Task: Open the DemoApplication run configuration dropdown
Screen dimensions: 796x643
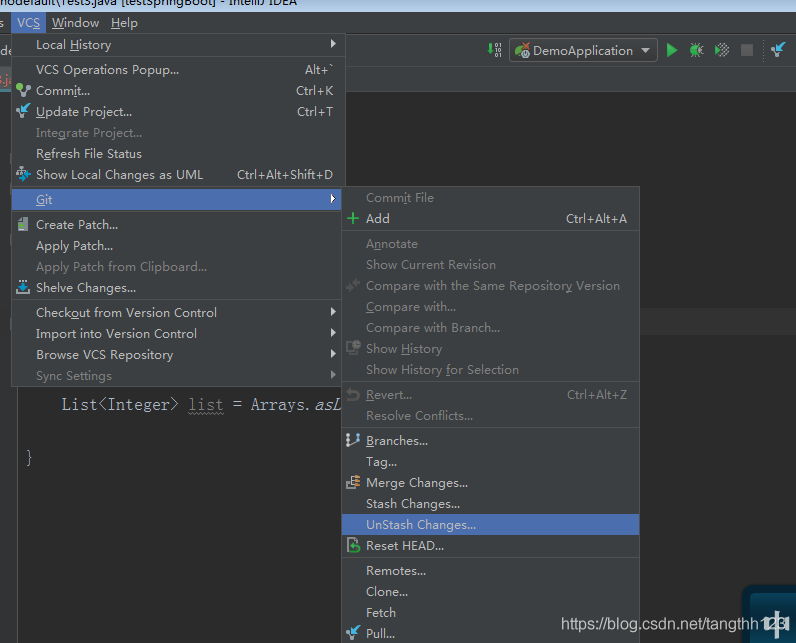Action: (583, 50)
